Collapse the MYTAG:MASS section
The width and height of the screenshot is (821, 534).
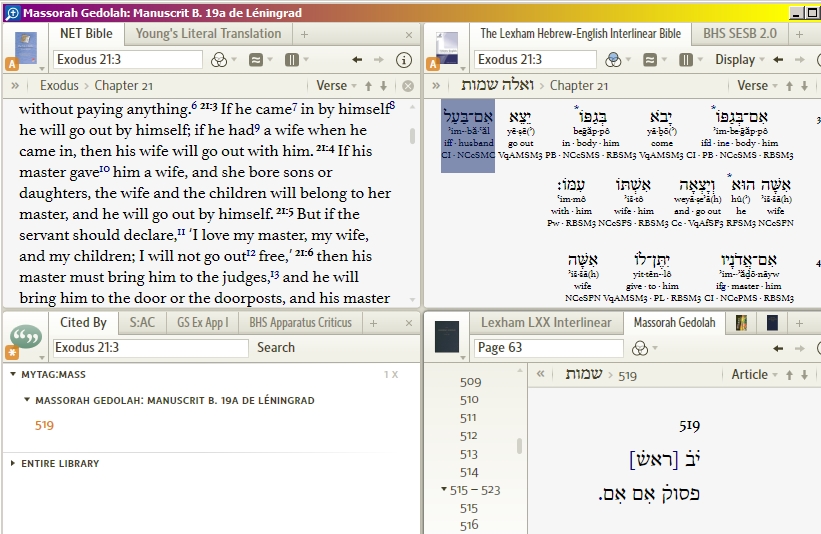point(13,374)
